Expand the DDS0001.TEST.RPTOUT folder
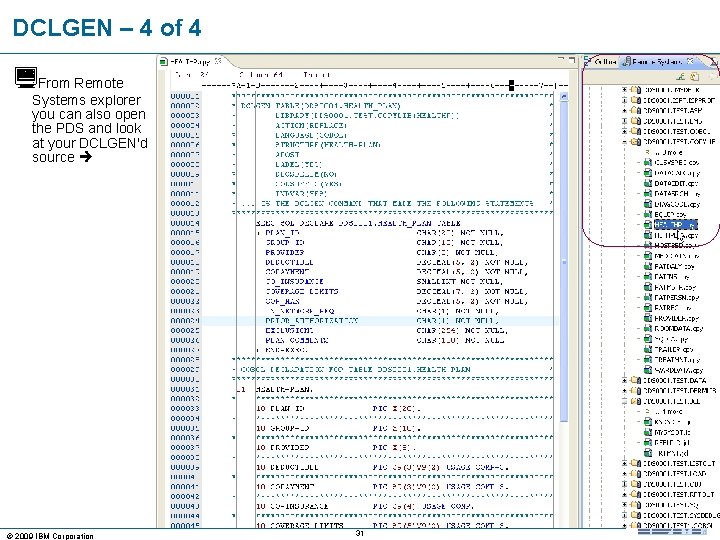The height and width of the screenshot is (540, 720). [x=624, y=495]
